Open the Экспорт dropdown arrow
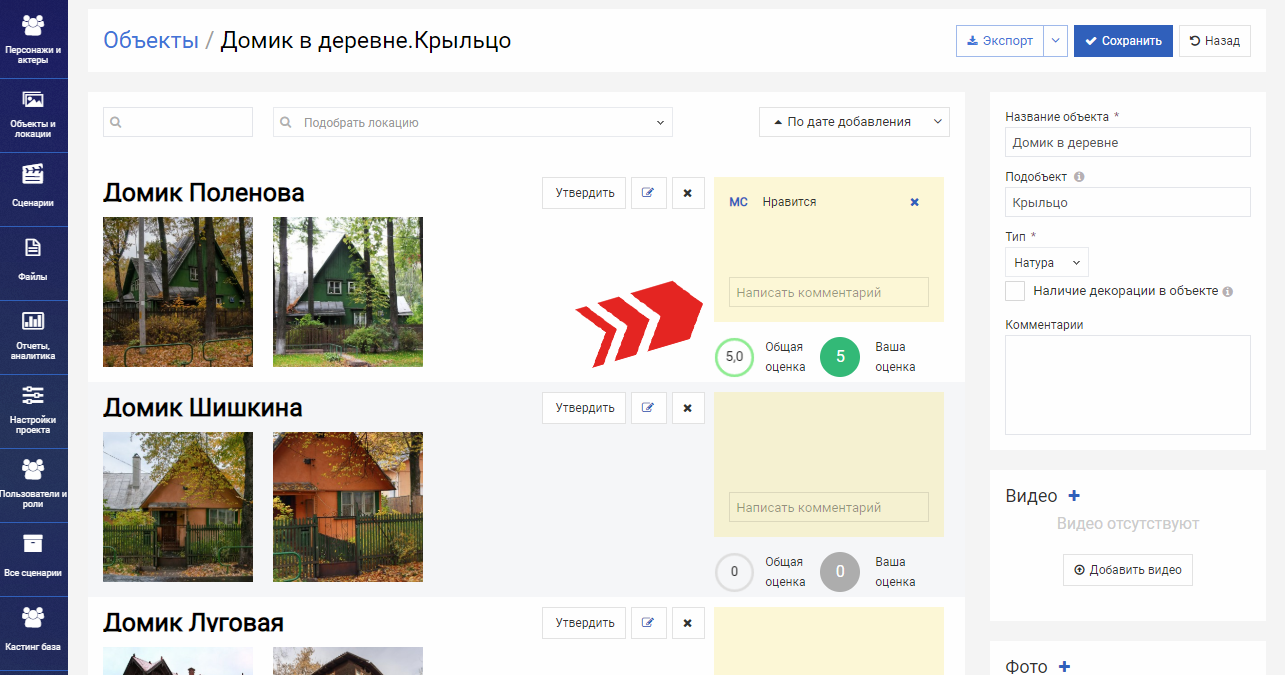The width and height of the screenshot is (1285, 675). 1055,41
